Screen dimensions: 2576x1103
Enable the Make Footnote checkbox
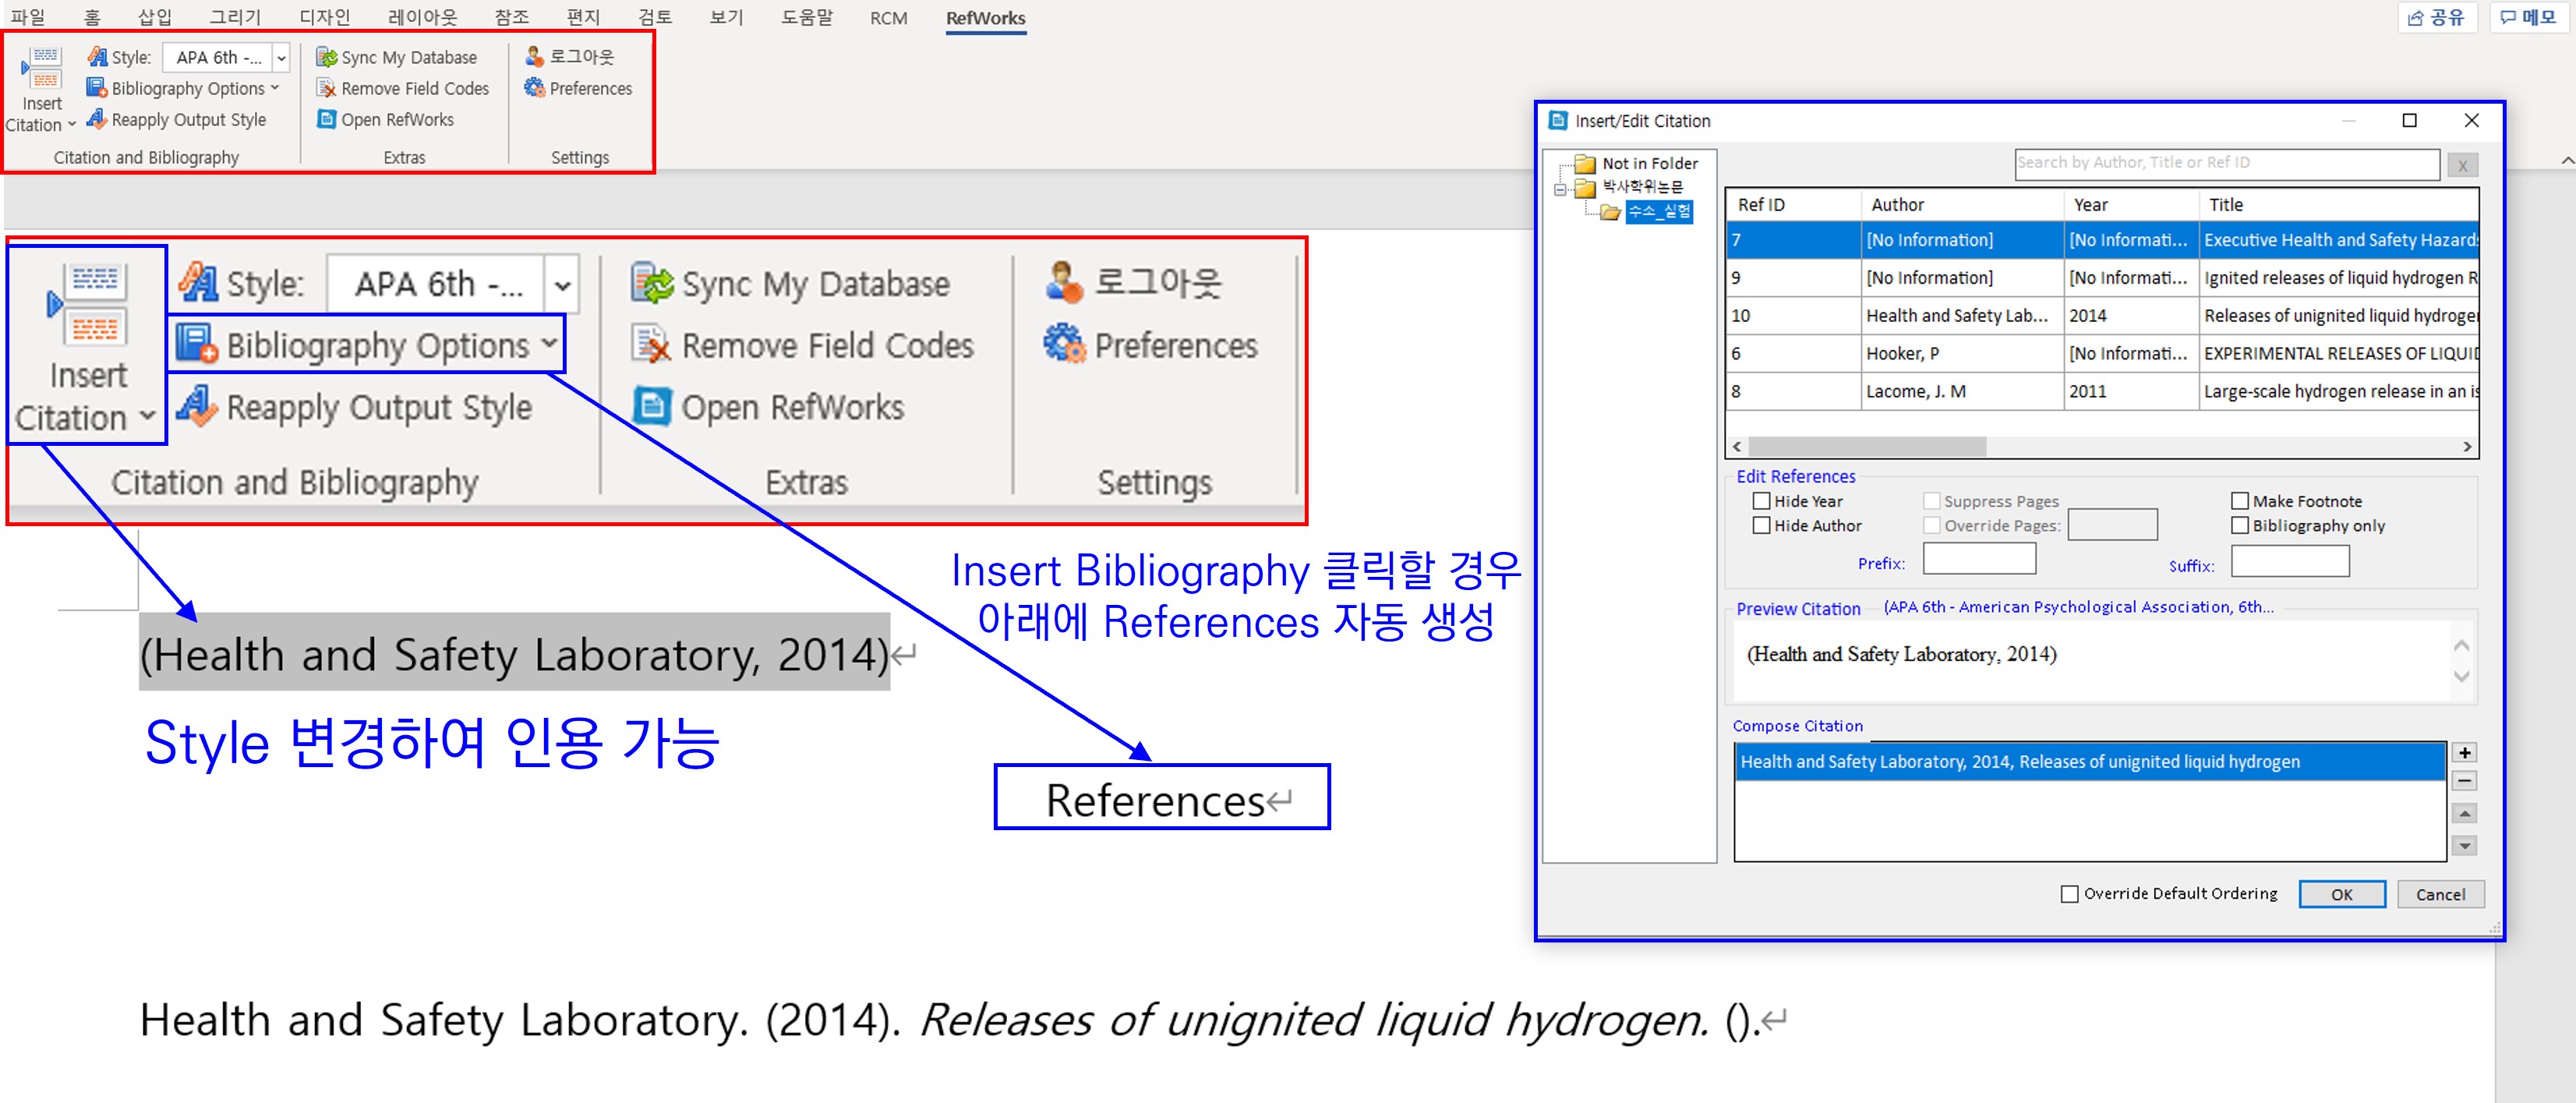pyautogui.click(x=2240, y=501)
